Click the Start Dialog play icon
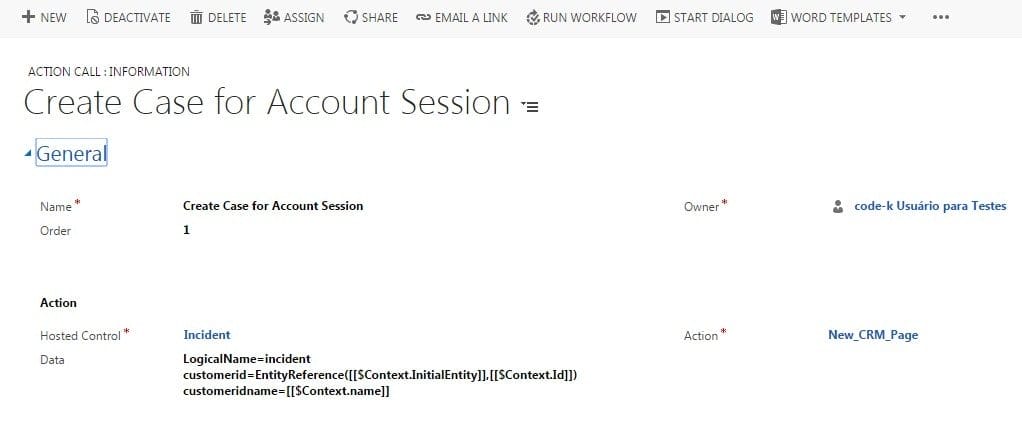The image size is (1022, 434). [663, 17]
